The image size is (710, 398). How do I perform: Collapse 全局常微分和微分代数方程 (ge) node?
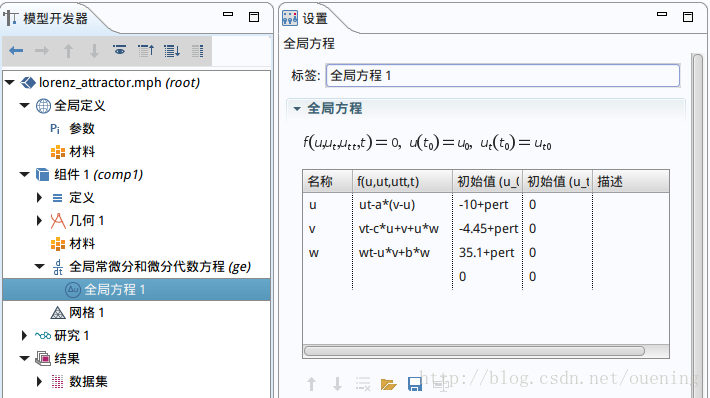pyautogui.click(x=40, y=267)
